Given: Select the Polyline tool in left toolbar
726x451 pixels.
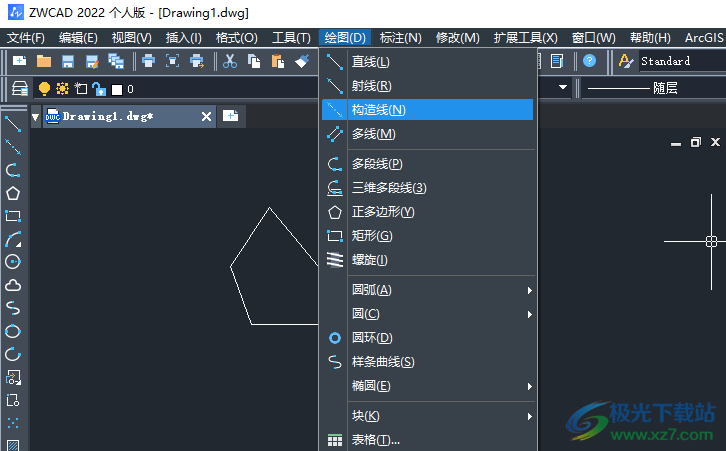Looking at the screenshot, I should coord(13,170).
